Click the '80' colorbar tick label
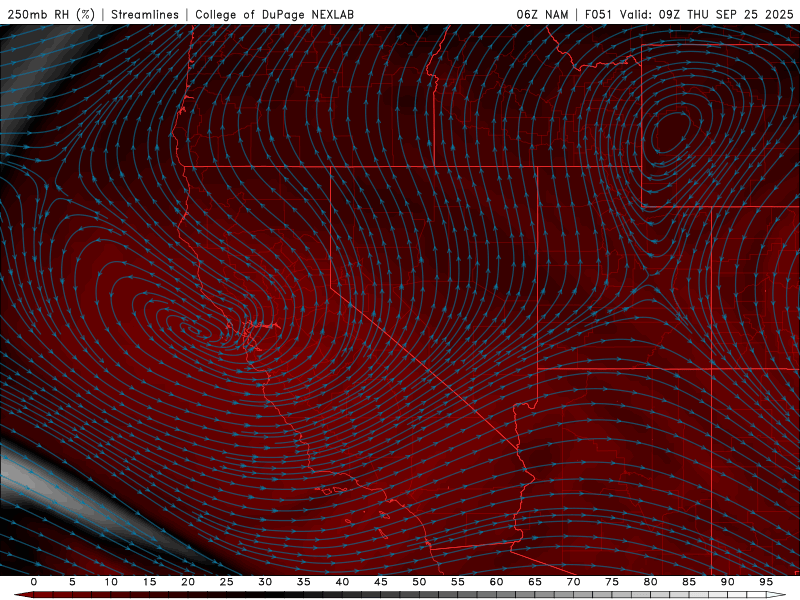This screenshot has height=600, width=800. [651, 582]
